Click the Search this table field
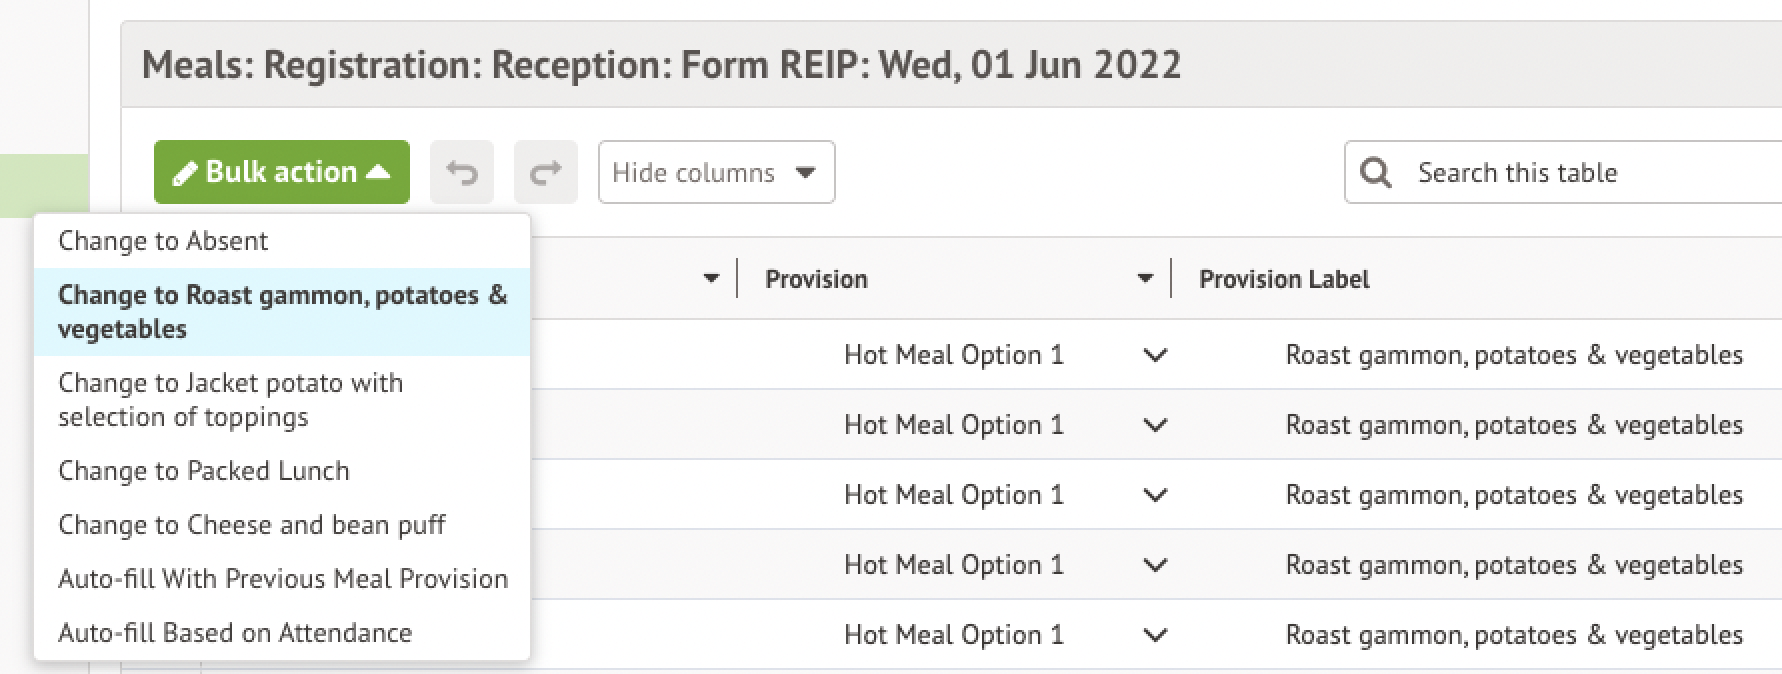1782x674 pixels. pyautogui.click(x=1590, y=173)
